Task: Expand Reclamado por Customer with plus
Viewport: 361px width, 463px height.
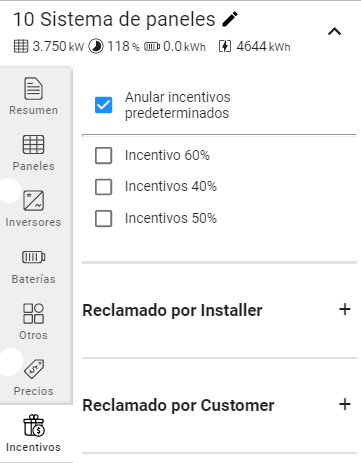Action: coord(345,404)
